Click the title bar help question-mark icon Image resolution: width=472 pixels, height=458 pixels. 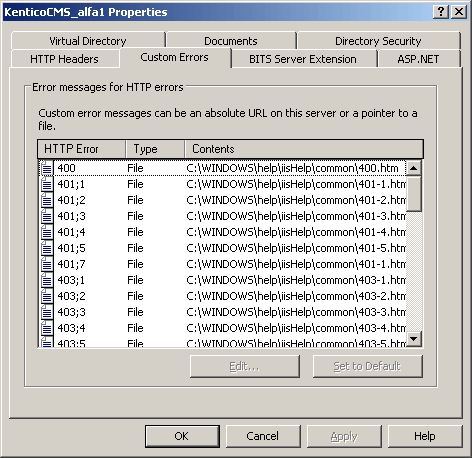(441, 12)
